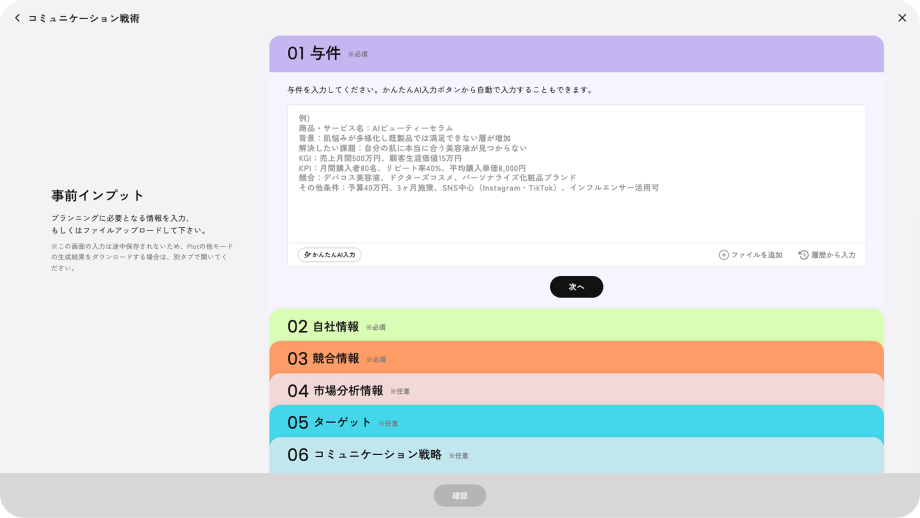
Task: Expand the 02 自社情報 section
Action: click(576, 326)
